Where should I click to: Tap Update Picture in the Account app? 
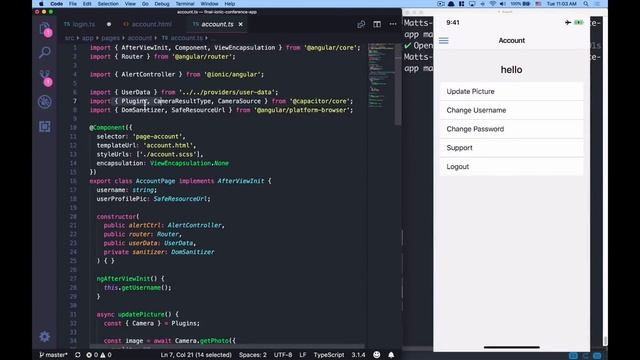coord(511,91)
